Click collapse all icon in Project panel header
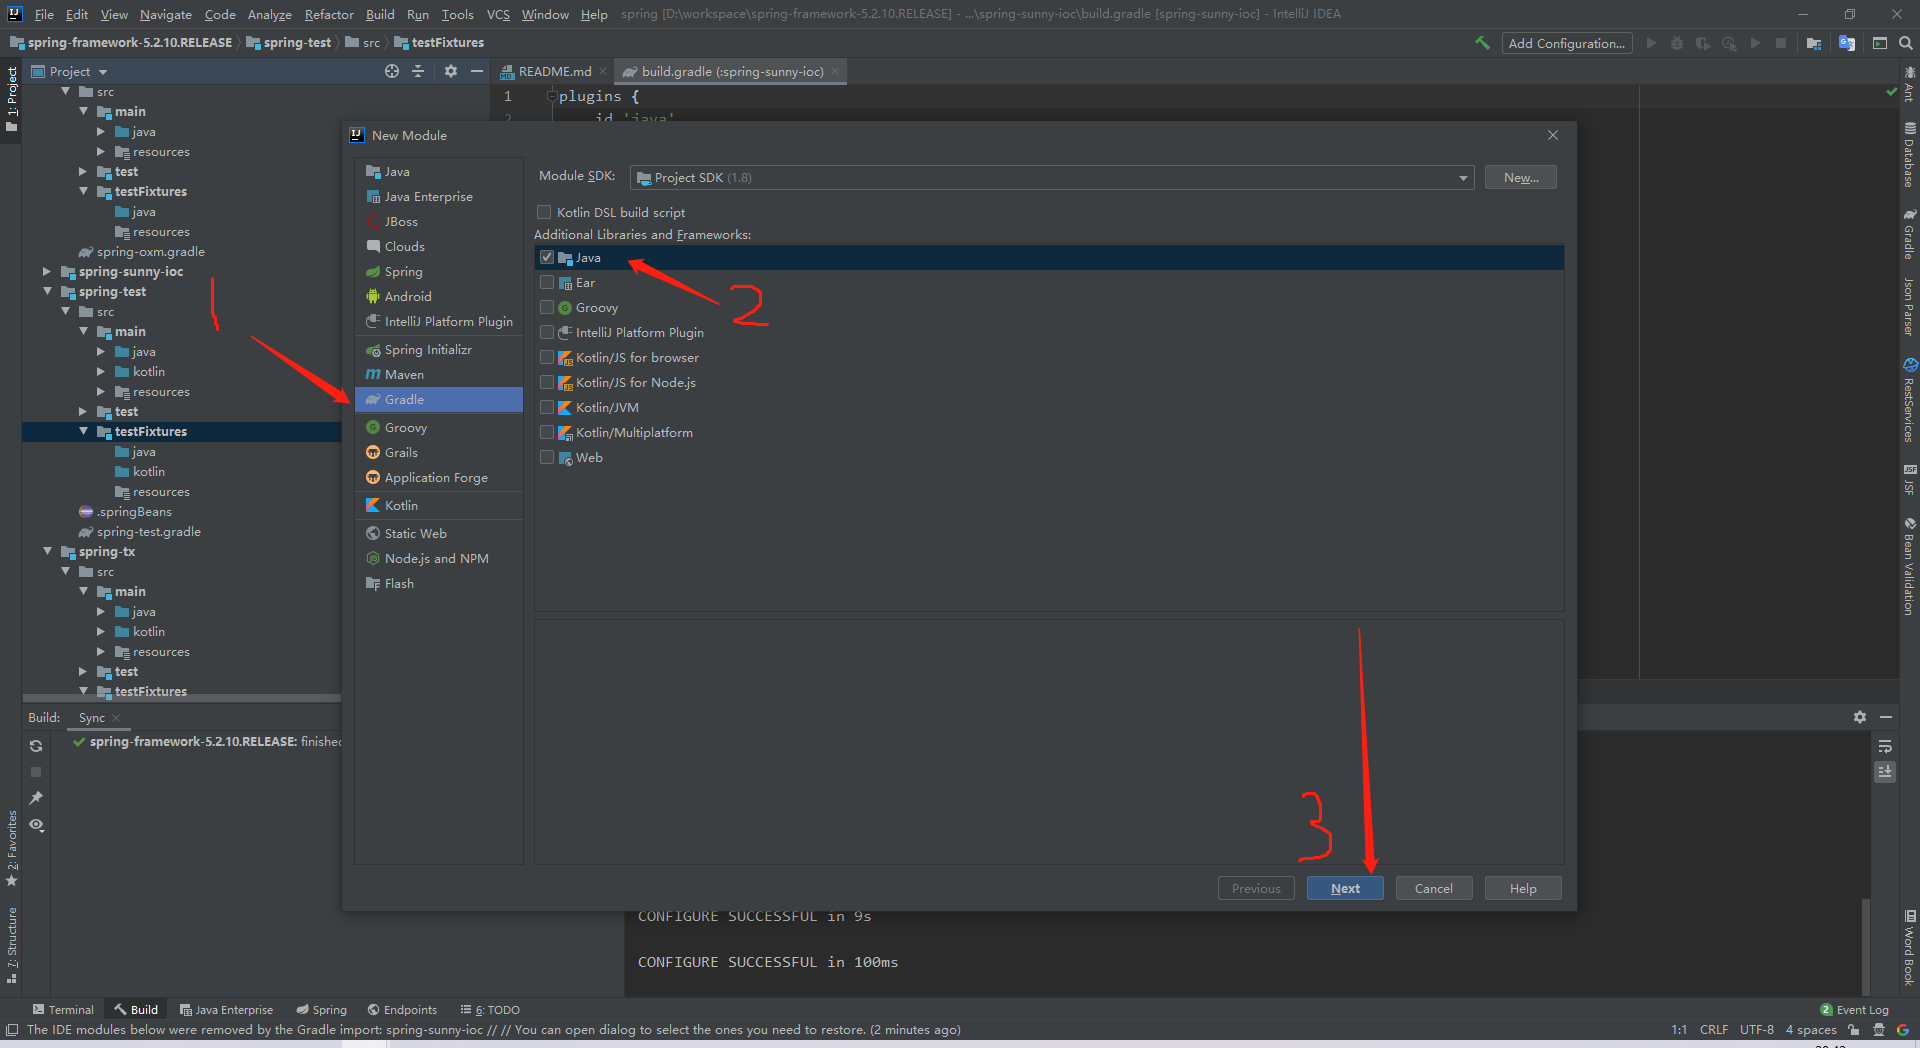The width and height of the screenshot is (1920, 1048). (x=418, y=71)
